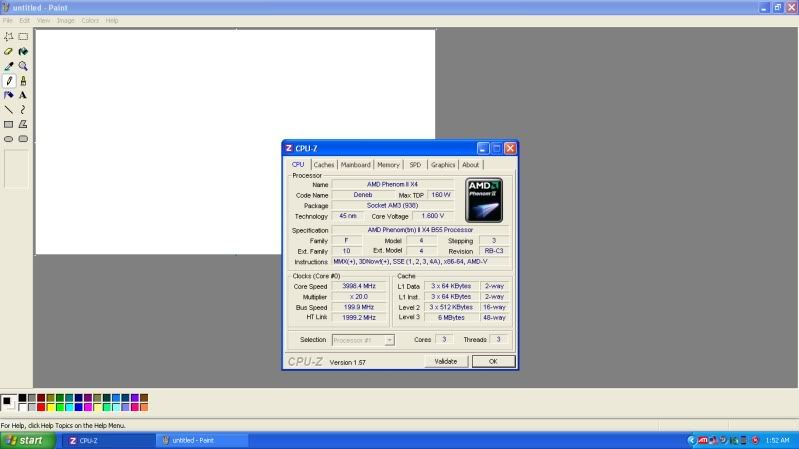Open Paint's File menu

click(8, 21)
